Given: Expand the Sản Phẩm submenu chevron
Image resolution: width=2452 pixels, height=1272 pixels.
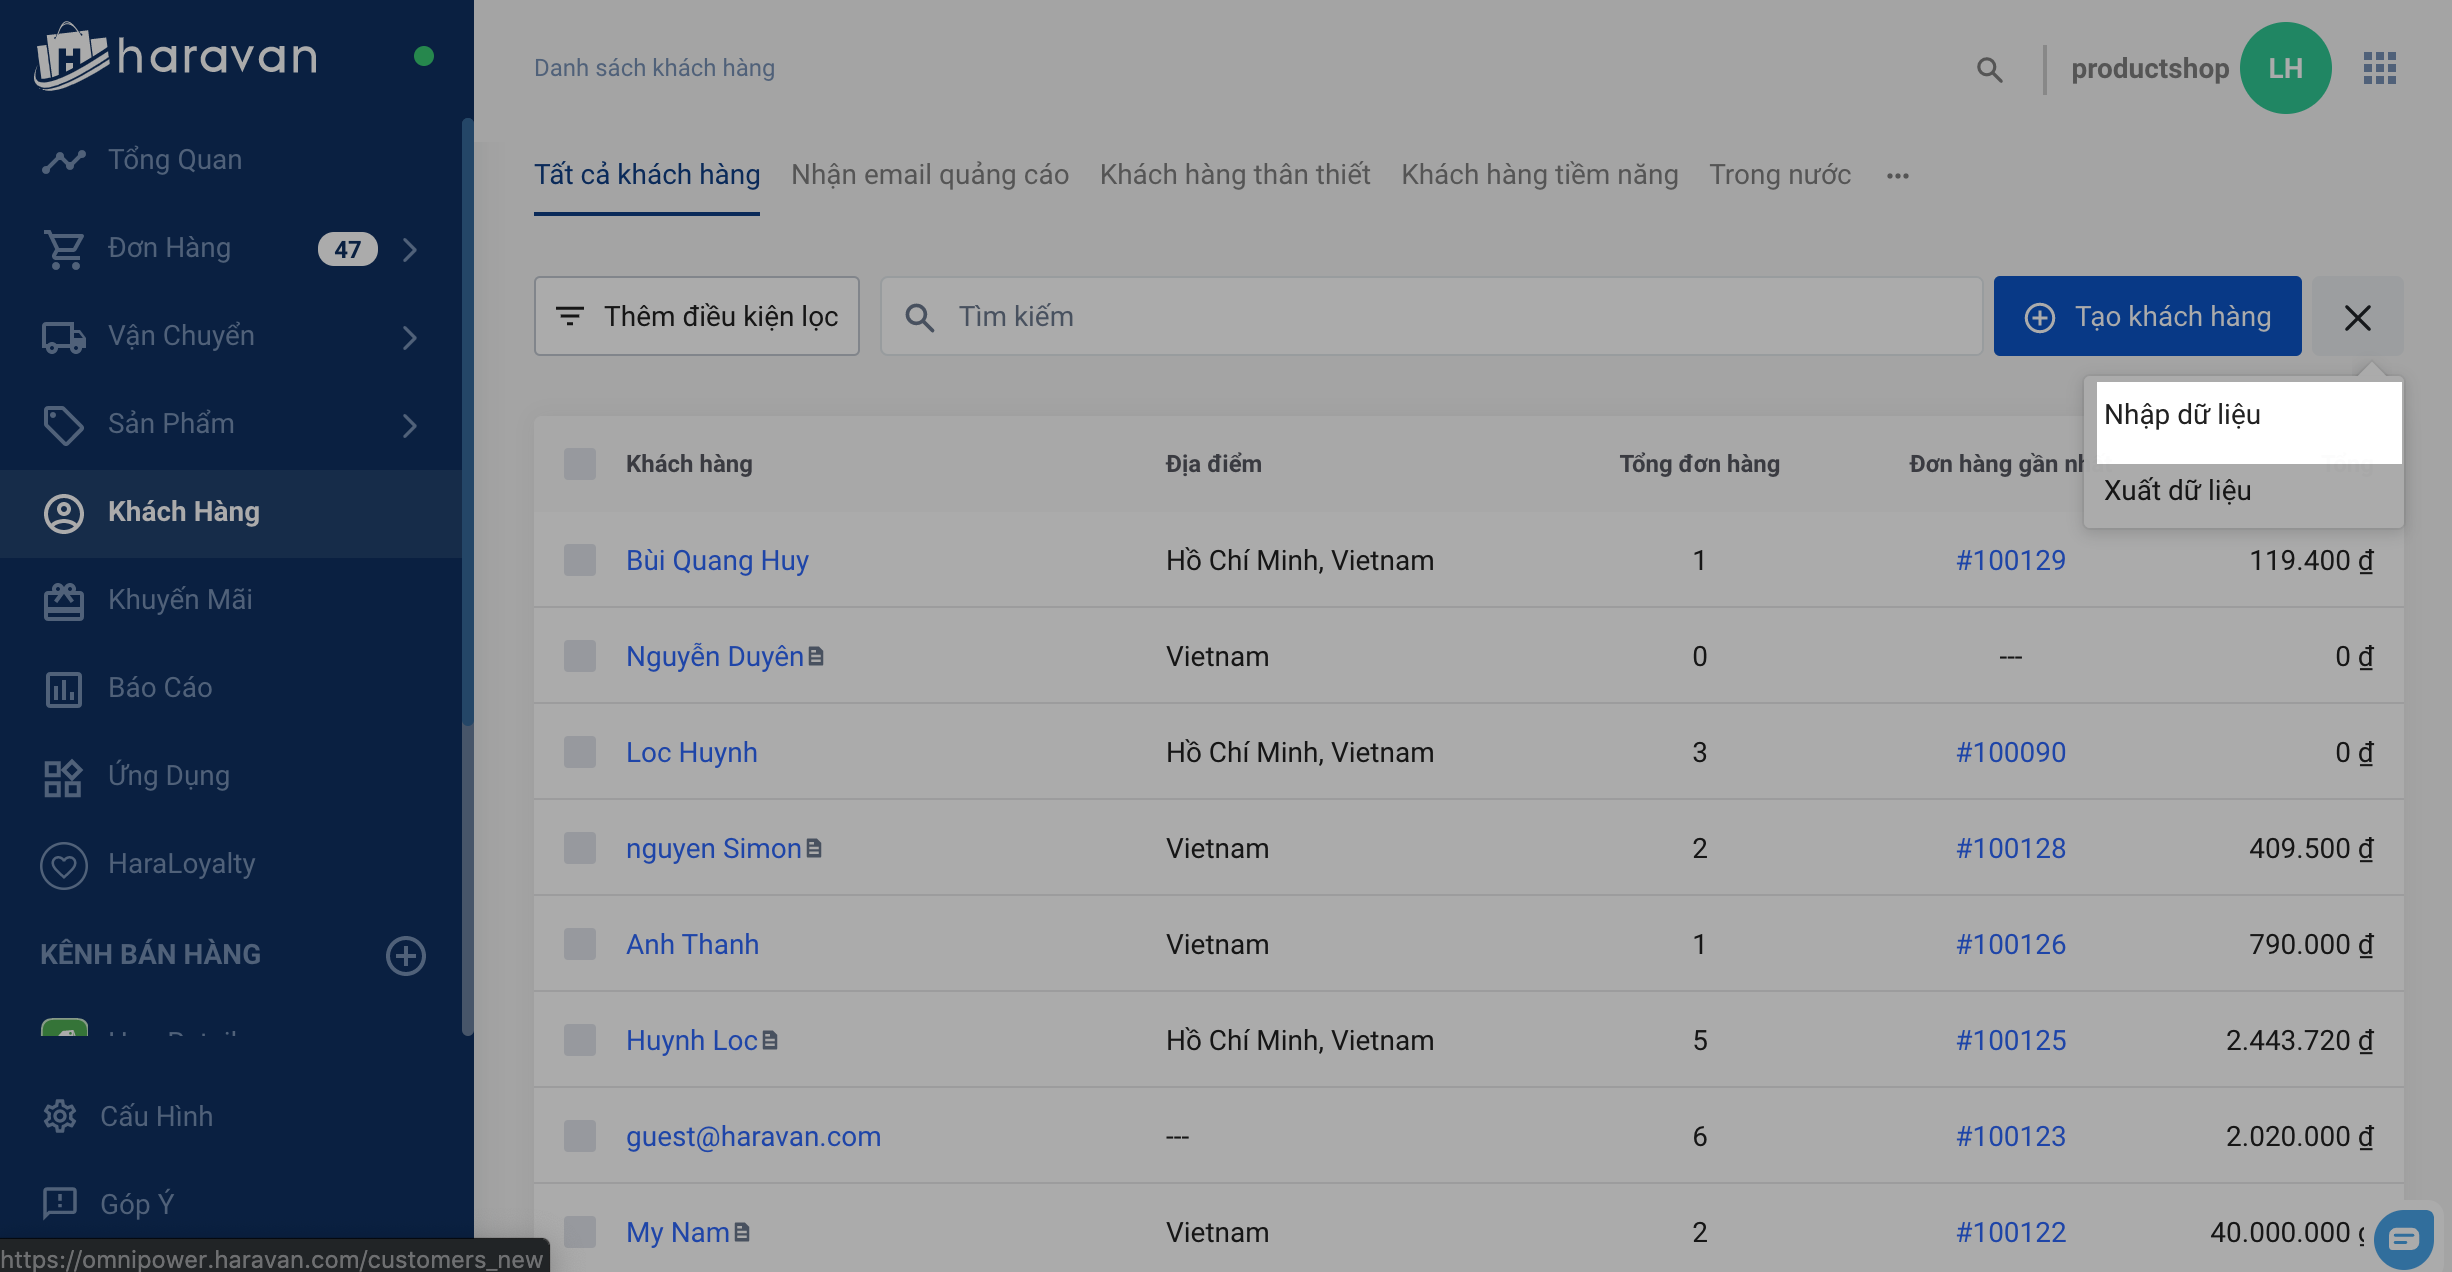Looking at the screenshot, I should 410,425.
